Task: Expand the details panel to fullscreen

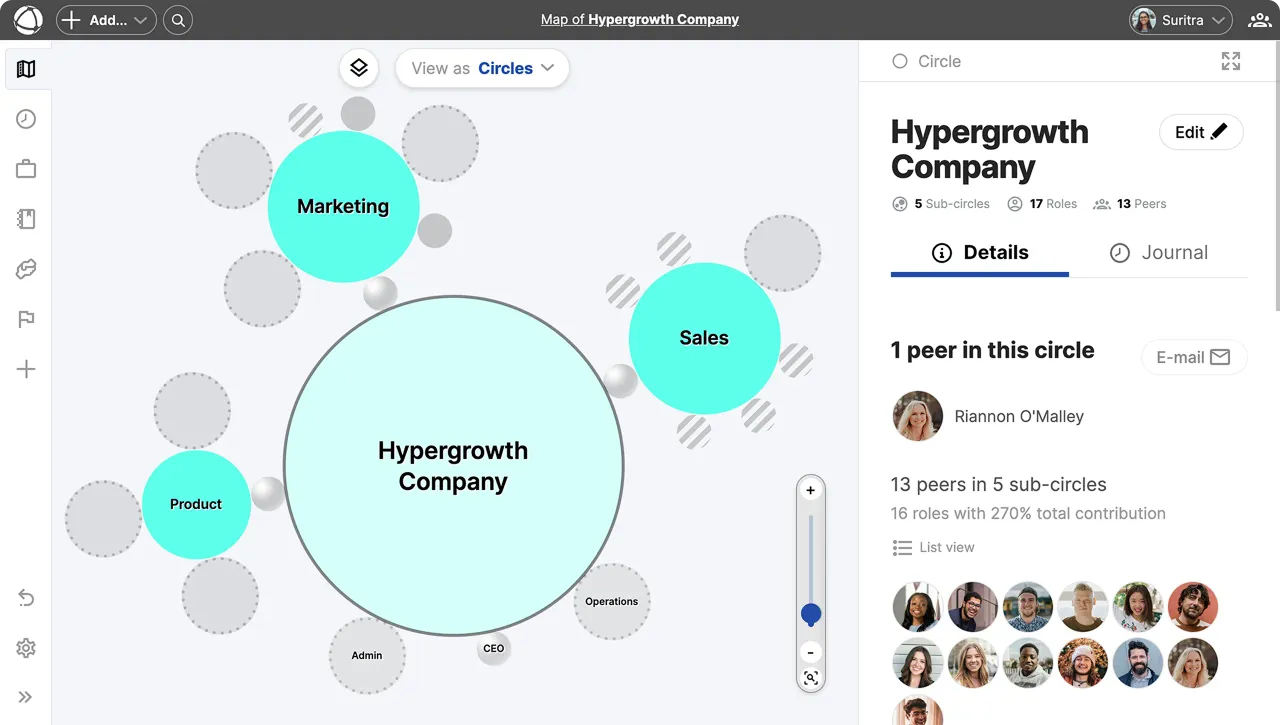Action: point(1231,61)
